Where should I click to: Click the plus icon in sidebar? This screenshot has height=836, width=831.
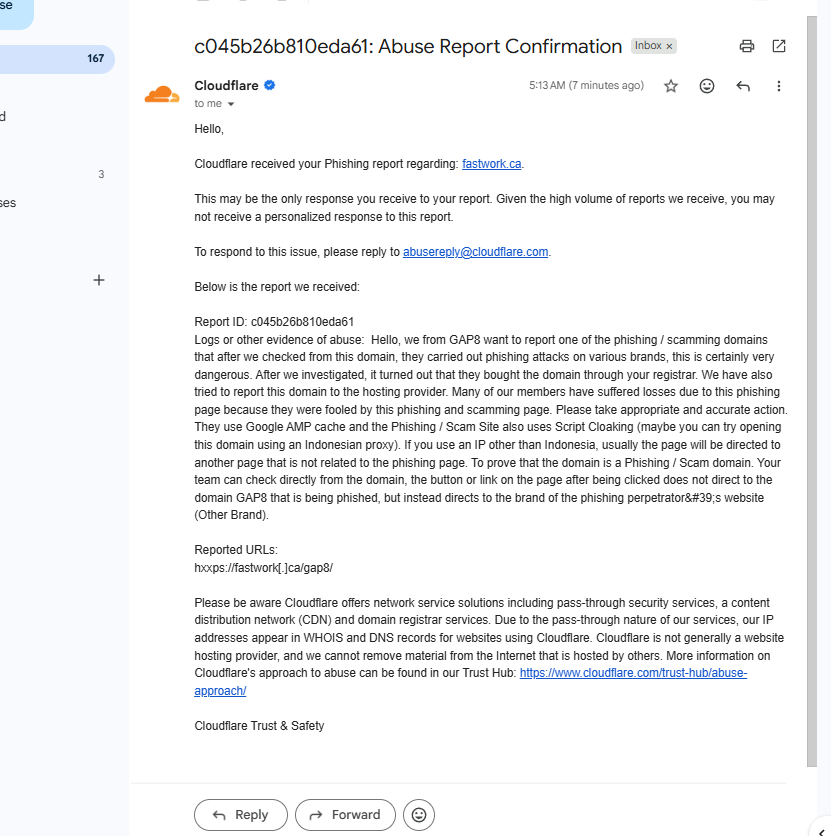pos(99,280)
